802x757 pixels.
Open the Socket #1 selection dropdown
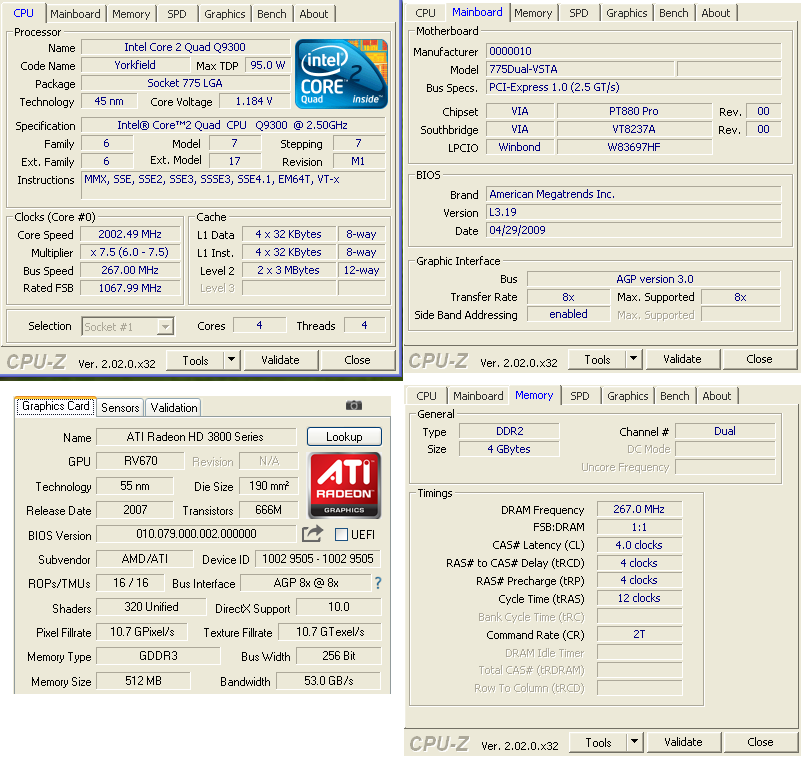(165, 326)
